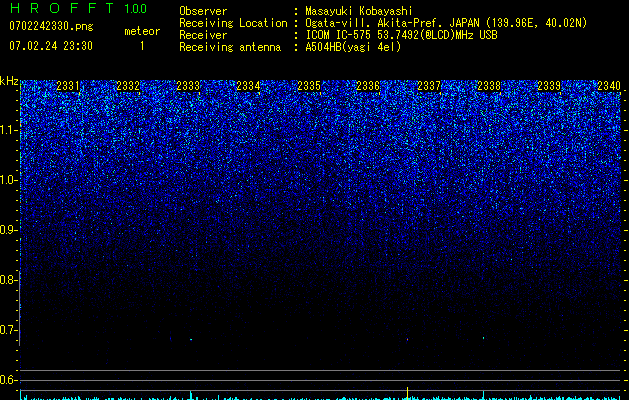Screen dimensions: 629x400
Task: Click the 0.8 kHz axis label
Action: click(9, 280)
